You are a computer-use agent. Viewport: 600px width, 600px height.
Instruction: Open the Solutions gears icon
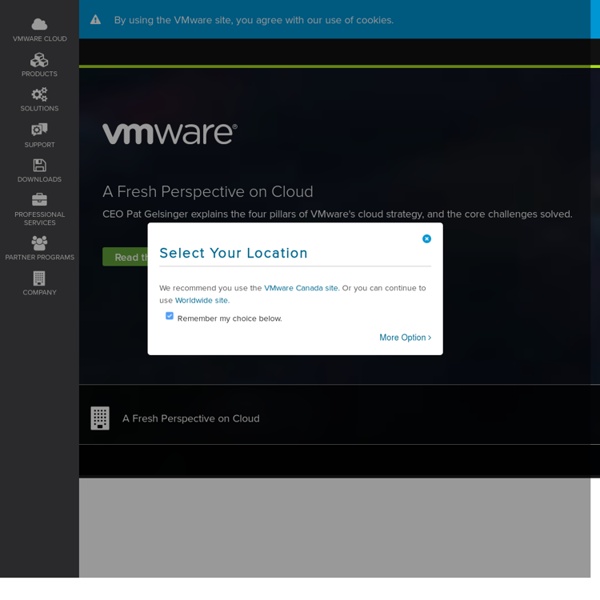(x=39, y=94)
